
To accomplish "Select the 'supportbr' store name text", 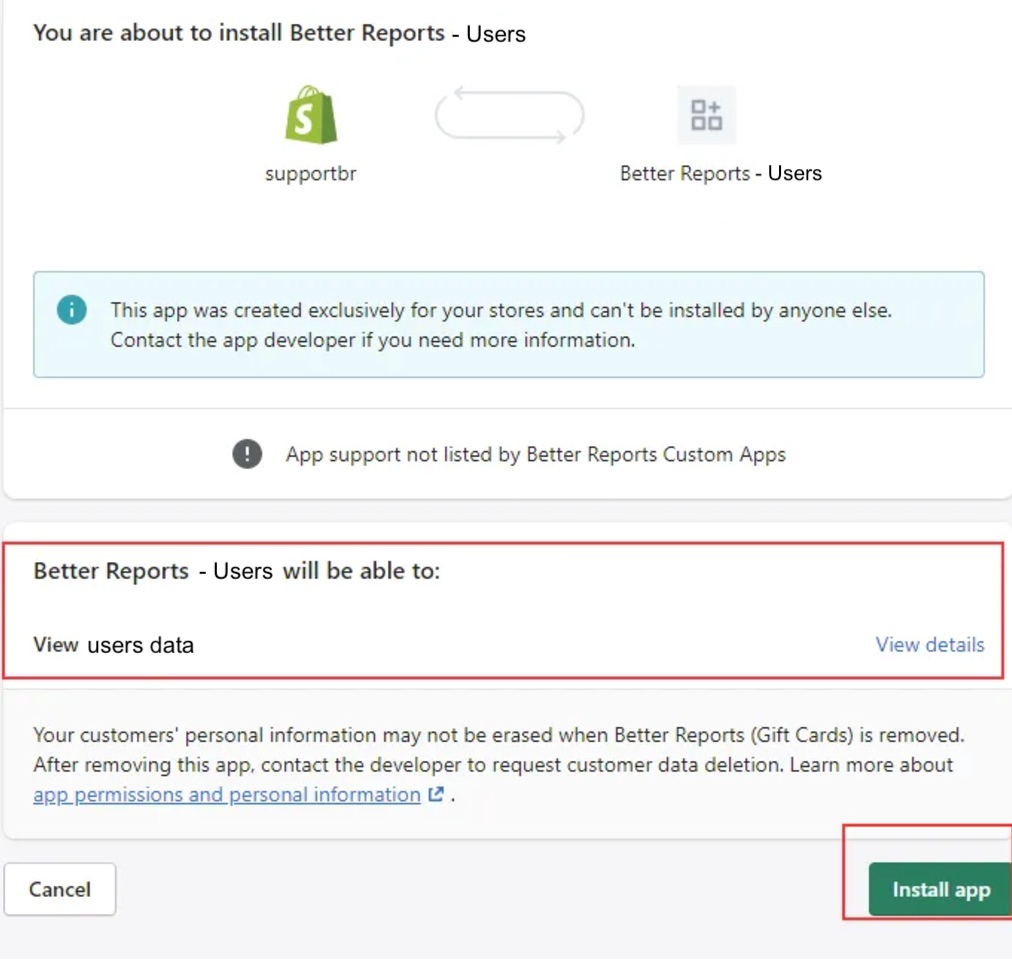I will coord(310,174).
